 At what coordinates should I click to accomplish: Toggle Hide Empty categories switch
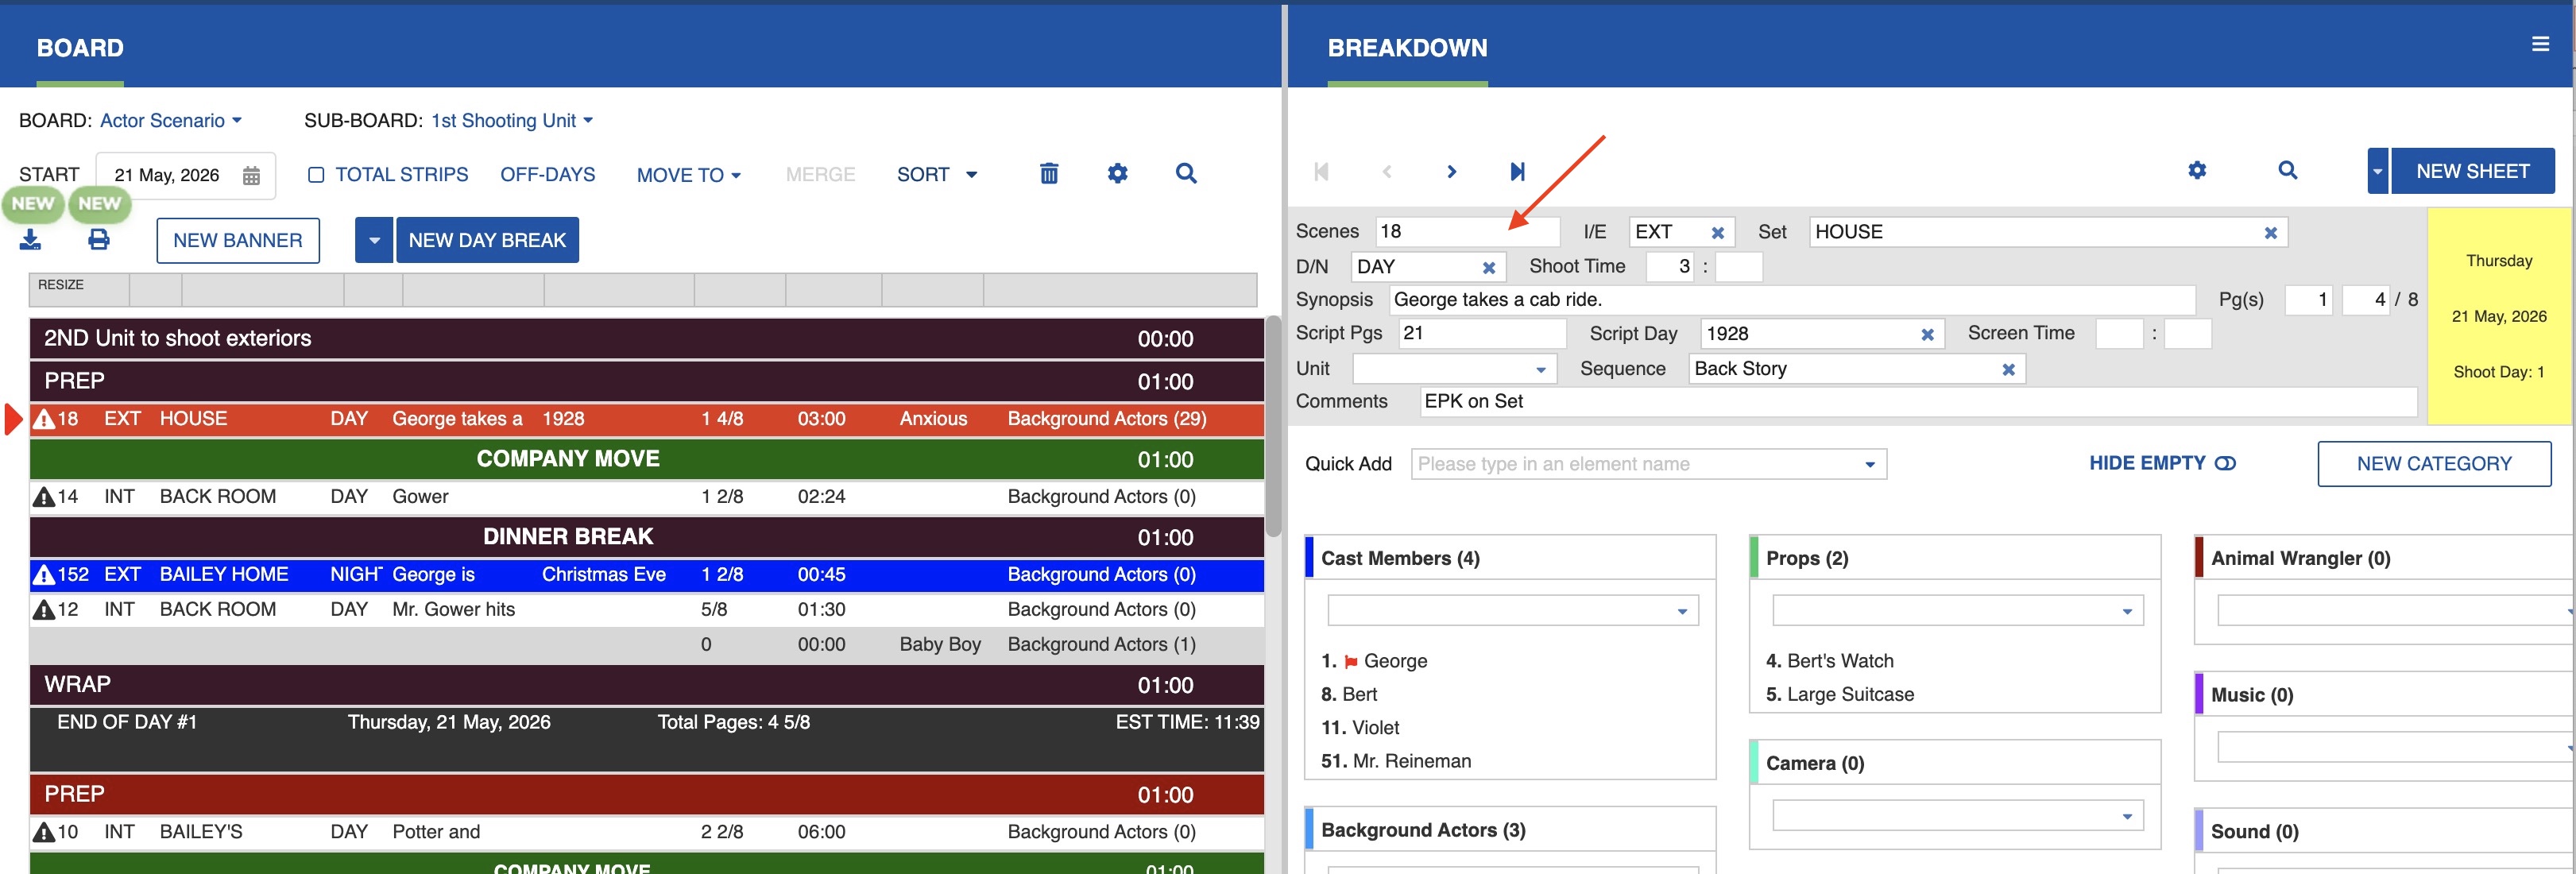2224,463
